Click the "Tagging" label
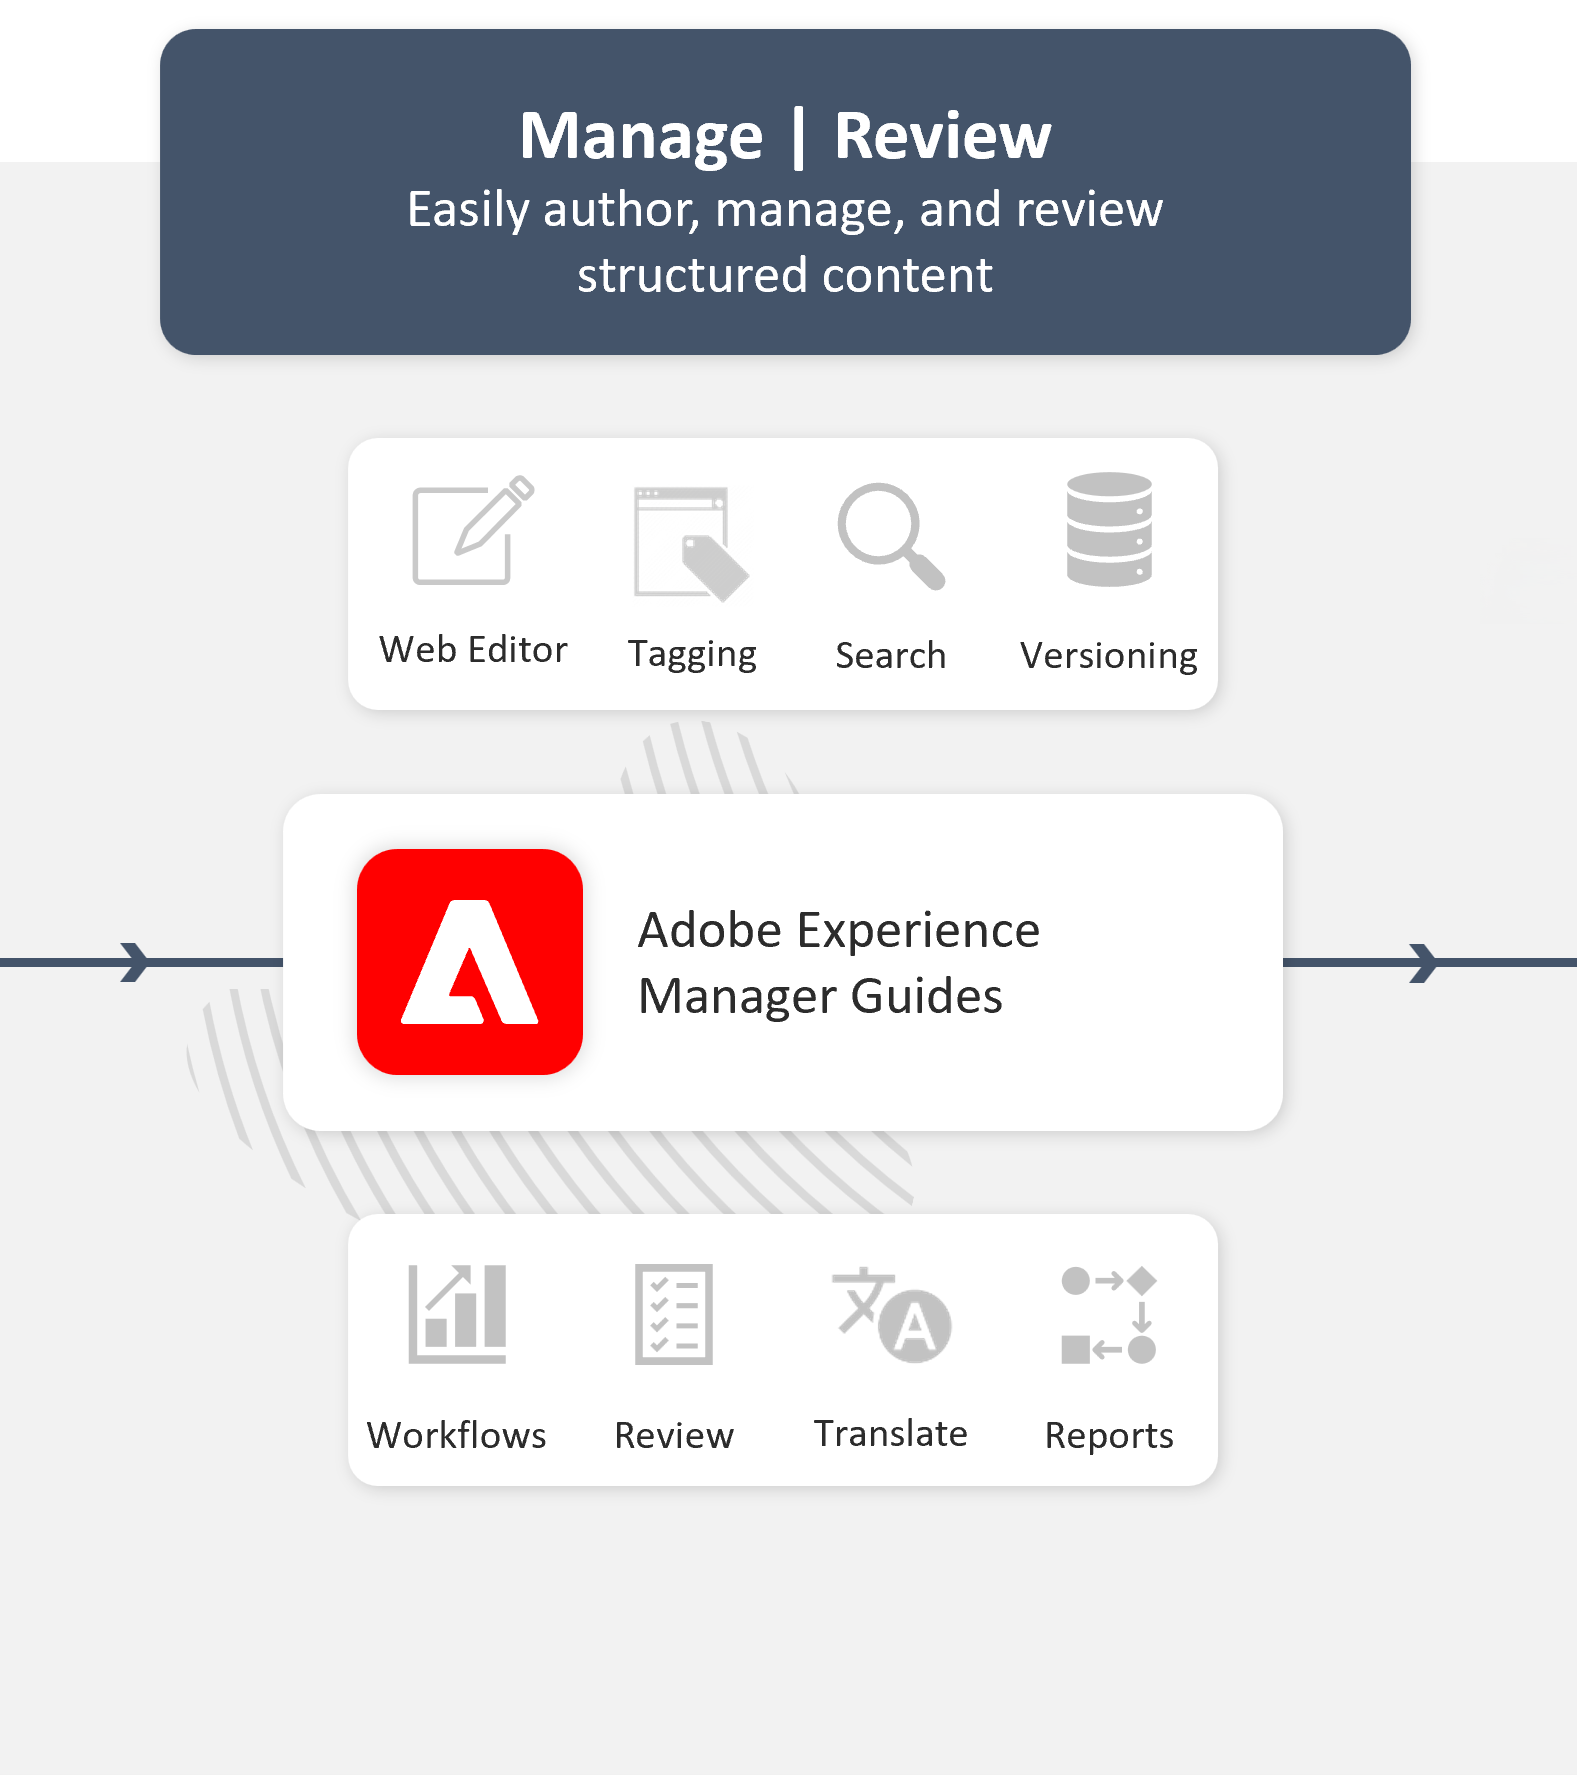Viewport: 1577px width, 1775px height. 692,654
